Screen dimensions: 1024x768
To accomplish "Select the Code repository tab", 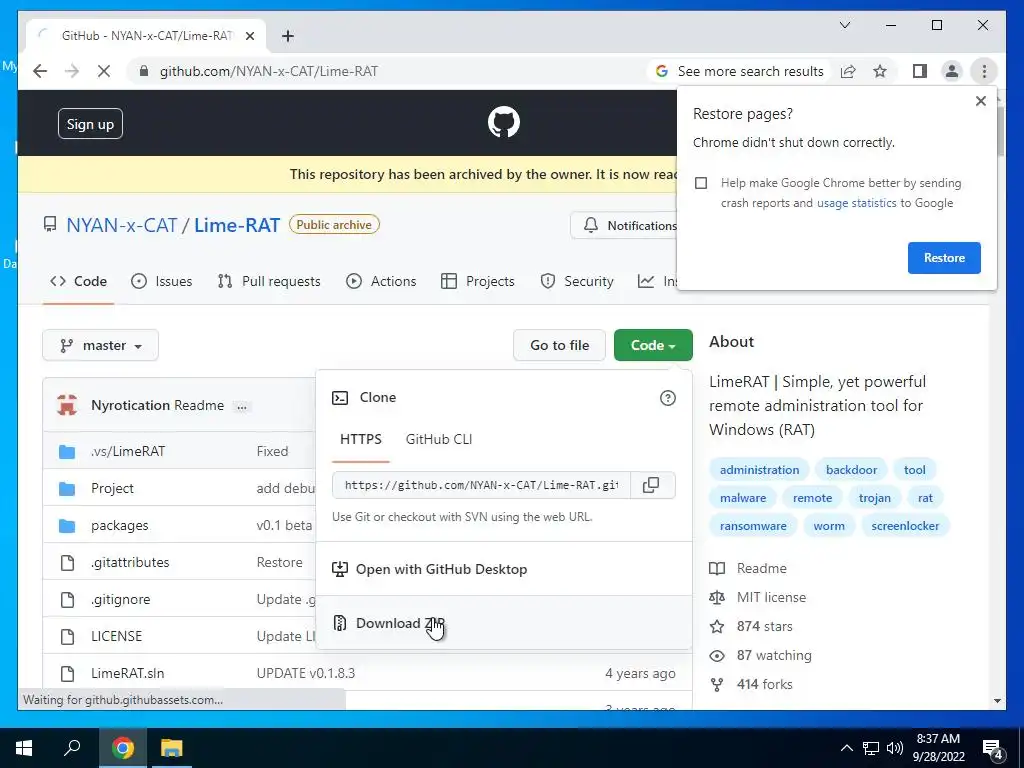I will pos(78,281).
